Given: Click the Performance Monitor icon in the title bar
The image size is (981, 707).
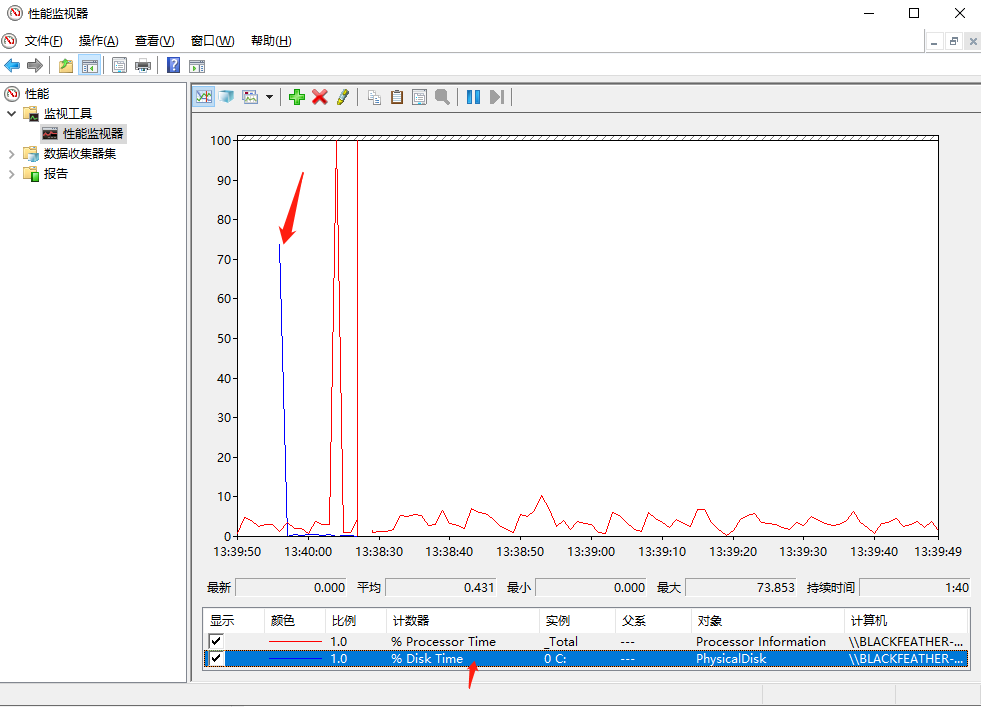Looking at the screenshot, I should [14, 13].
